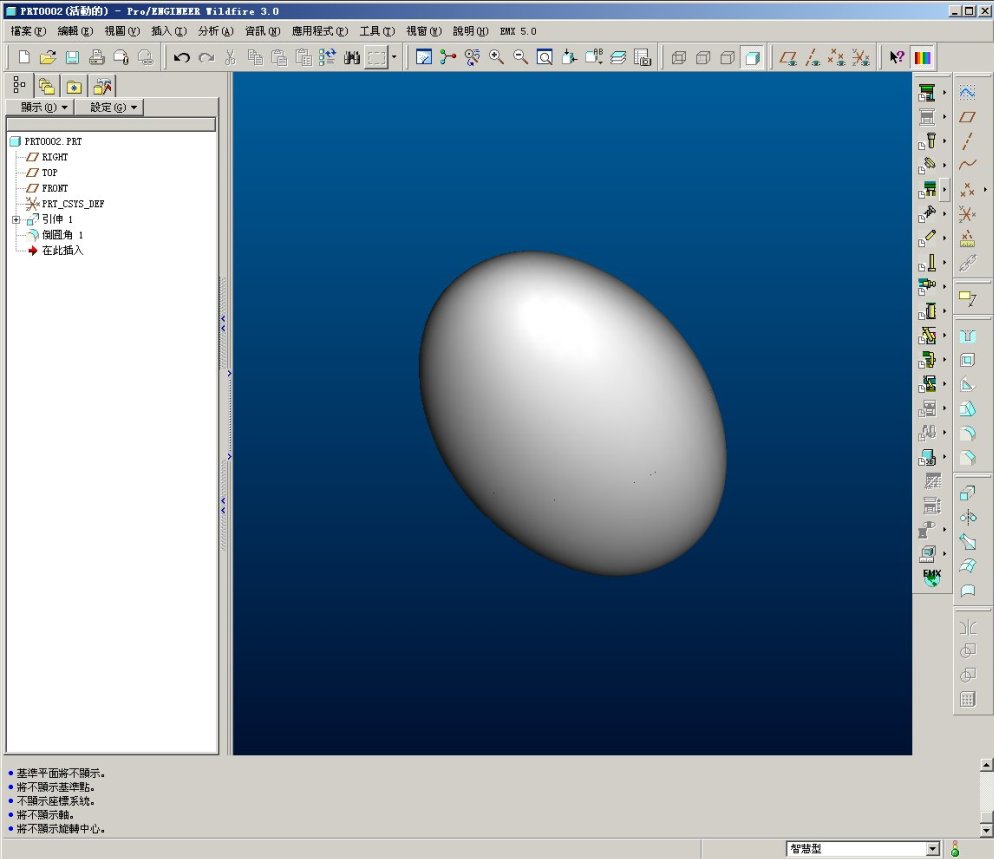The image size is (994, 859).
Task: Open the 檔案 menu
Action: (28, 31)
